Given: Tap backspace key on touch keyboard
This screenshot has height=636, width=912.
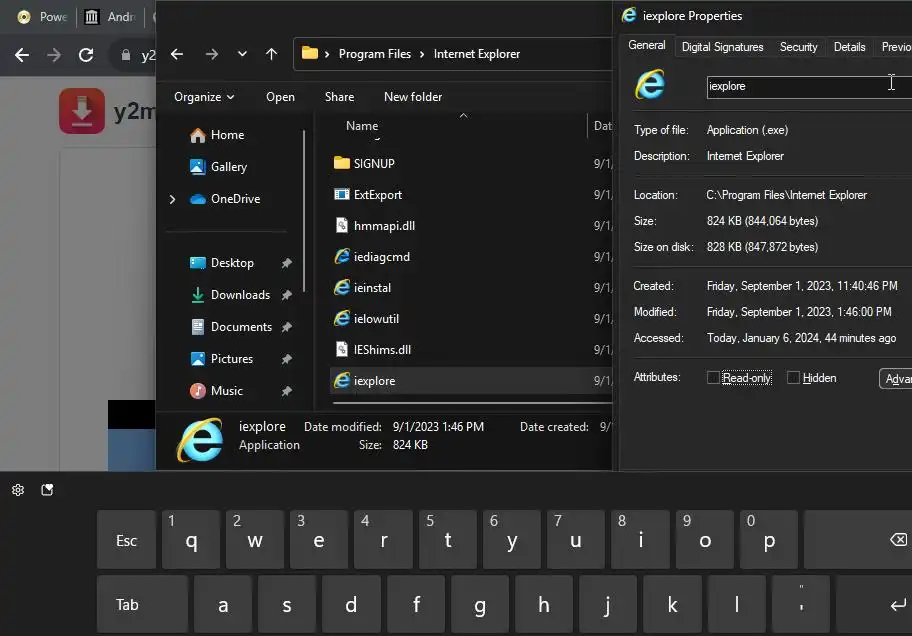Looking at the screenshot, I should [858, 540].
